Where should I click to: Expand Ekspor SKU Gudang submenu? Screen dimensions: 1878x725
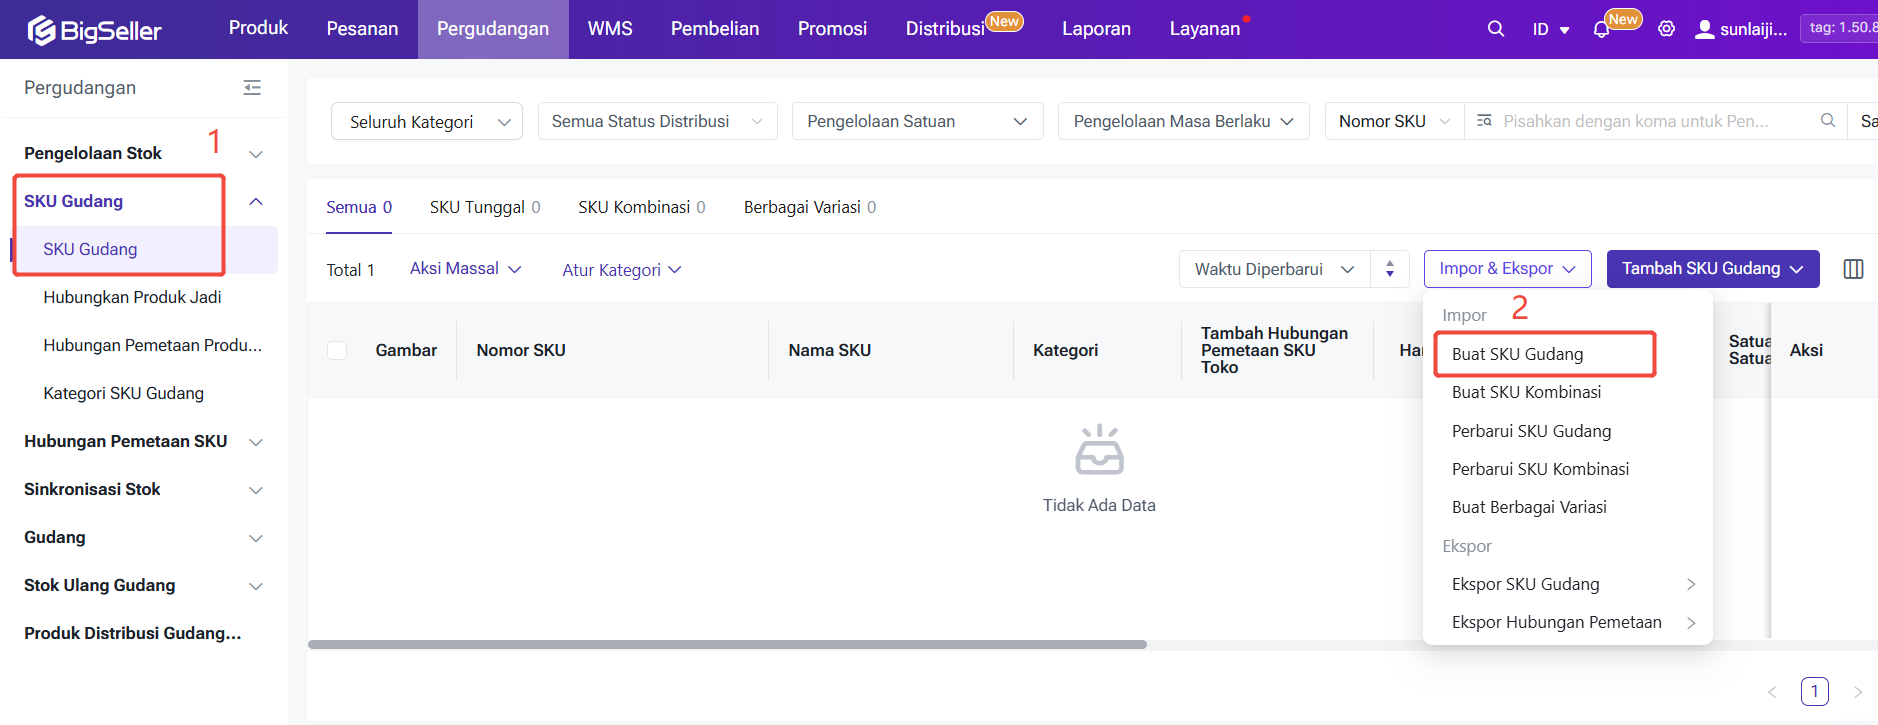(x=1570, y=584)
